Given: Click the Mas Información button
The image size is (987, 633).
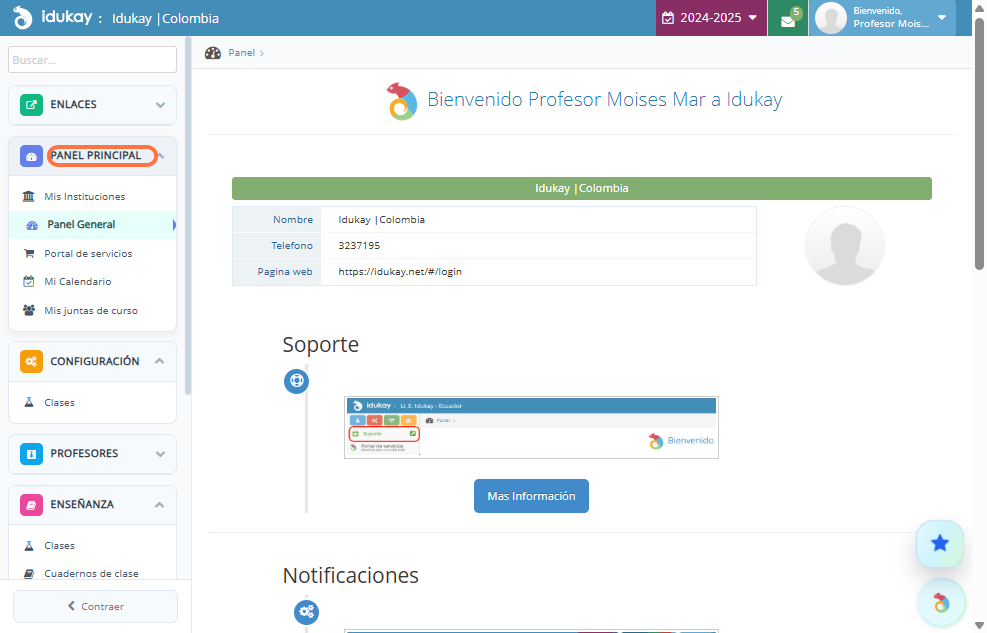Looking at the screenshot, I should tap(531, 496).
